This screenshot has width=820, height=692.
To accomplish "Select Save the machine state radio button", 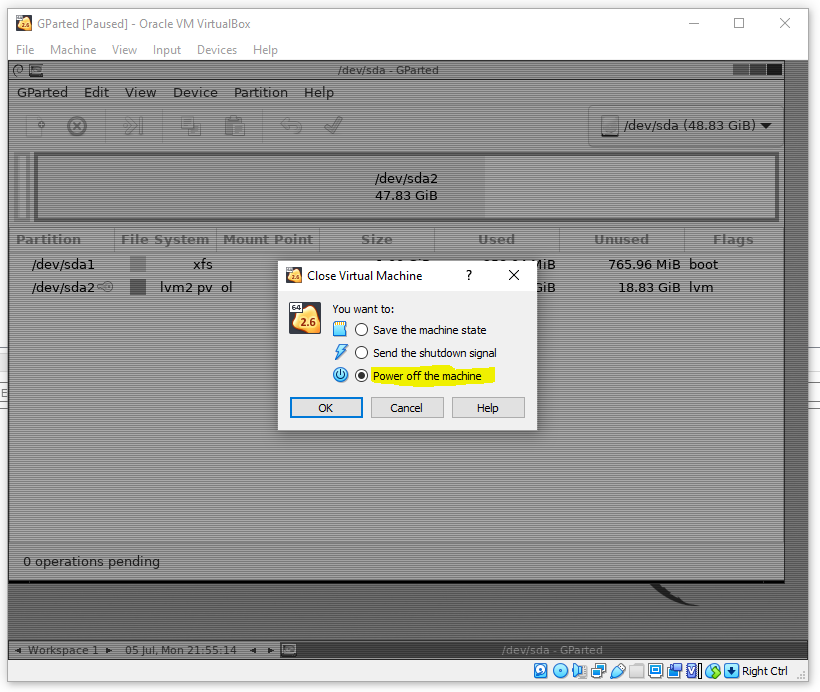I will coord(361,330).
